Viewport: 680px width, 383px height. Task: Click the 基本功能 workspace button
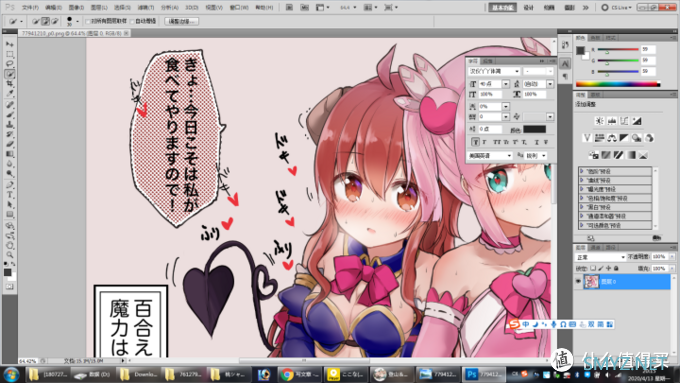pyautogui.click(x=503, y=7)
